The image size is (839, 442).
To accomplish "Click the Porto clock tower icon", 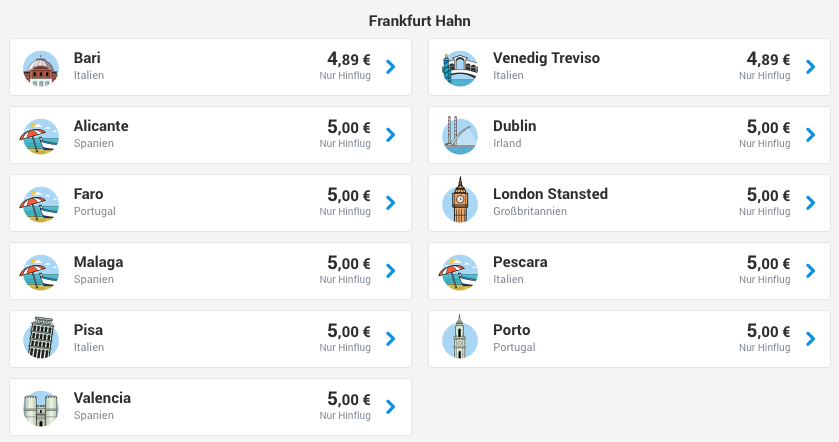I will (460, 337).
